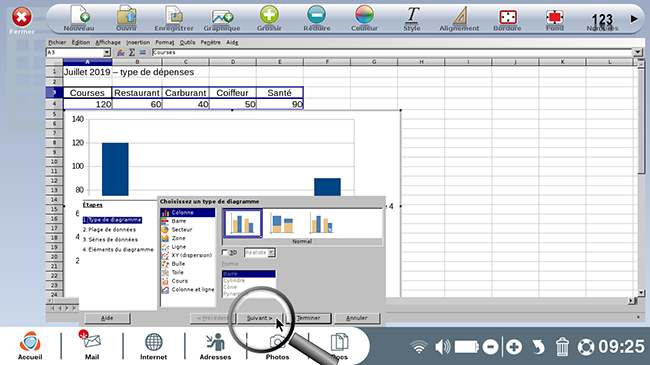Show more toolbar tools with right arrow

click(x=634, y=19)
